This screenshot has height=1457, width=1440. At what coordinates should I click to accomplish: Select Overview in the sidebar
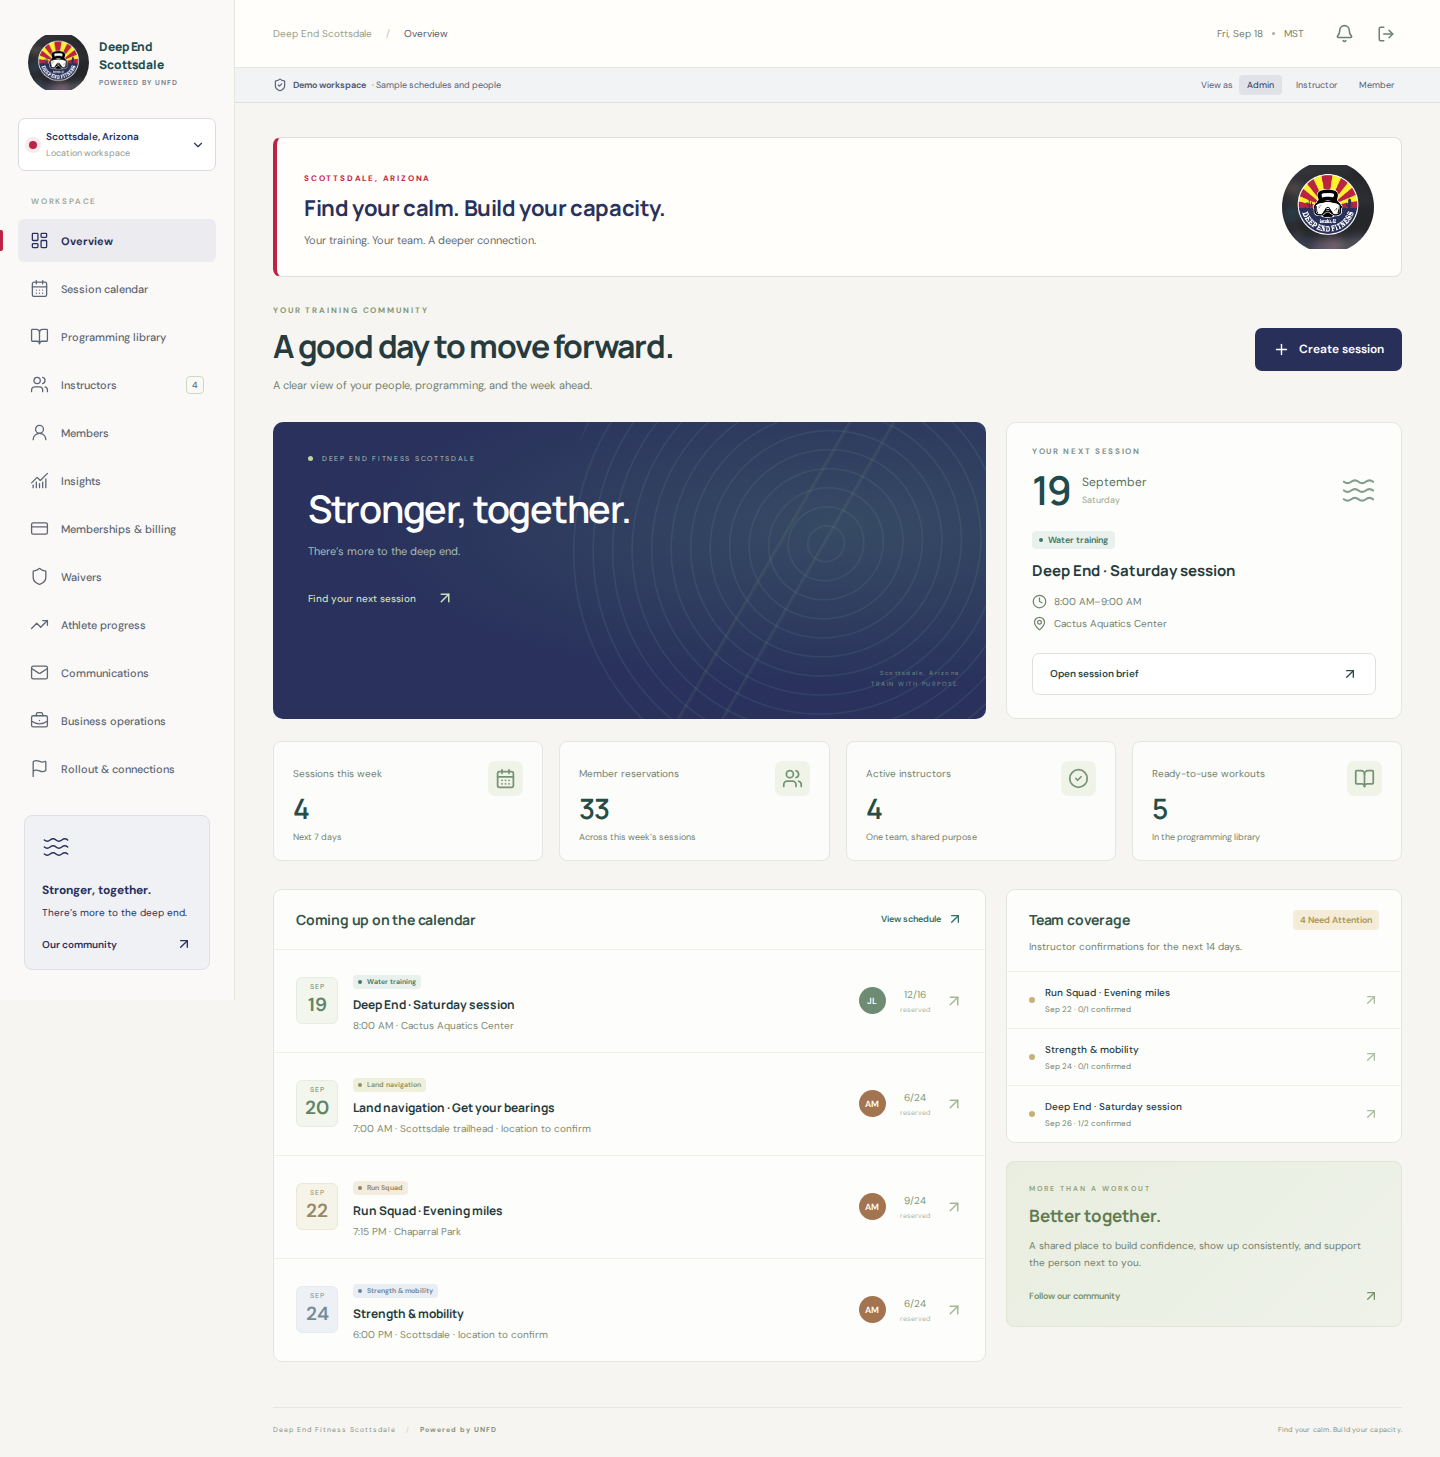(x=117, y=241)
